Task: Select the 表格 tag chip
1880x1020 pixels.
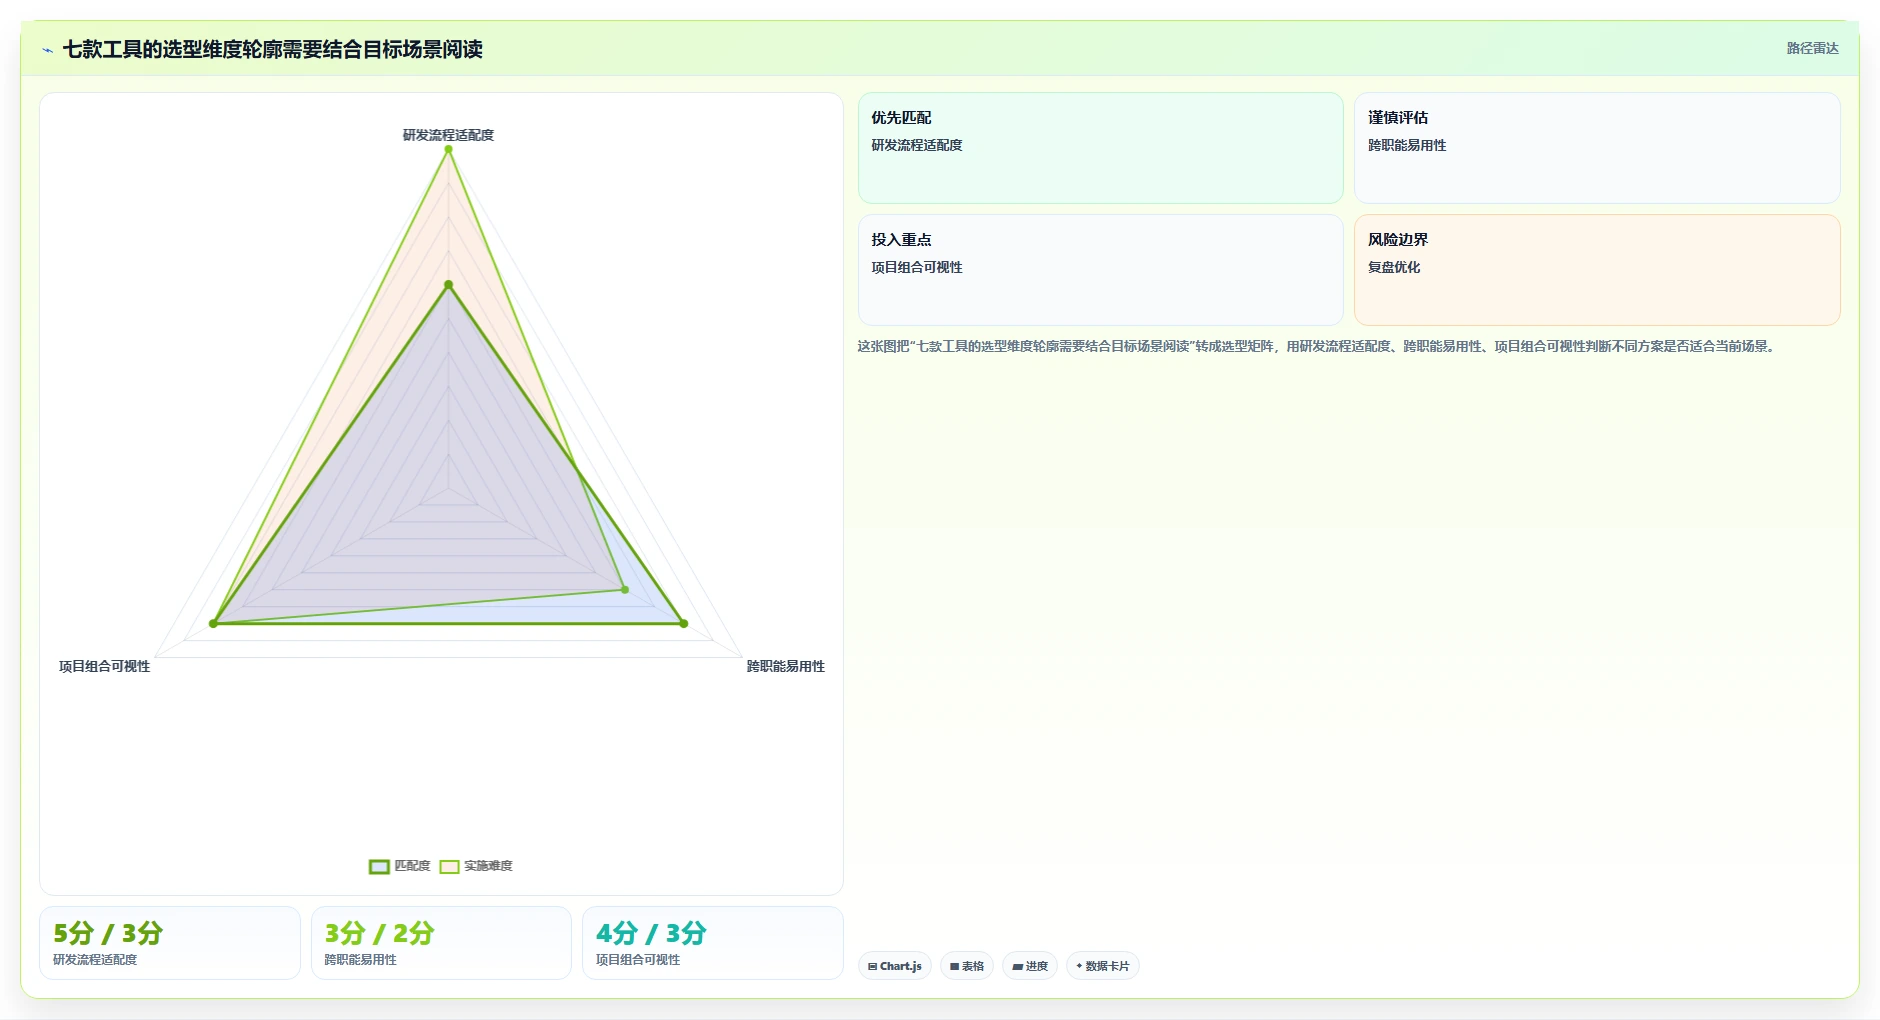Action: click(x=967, y=966)
